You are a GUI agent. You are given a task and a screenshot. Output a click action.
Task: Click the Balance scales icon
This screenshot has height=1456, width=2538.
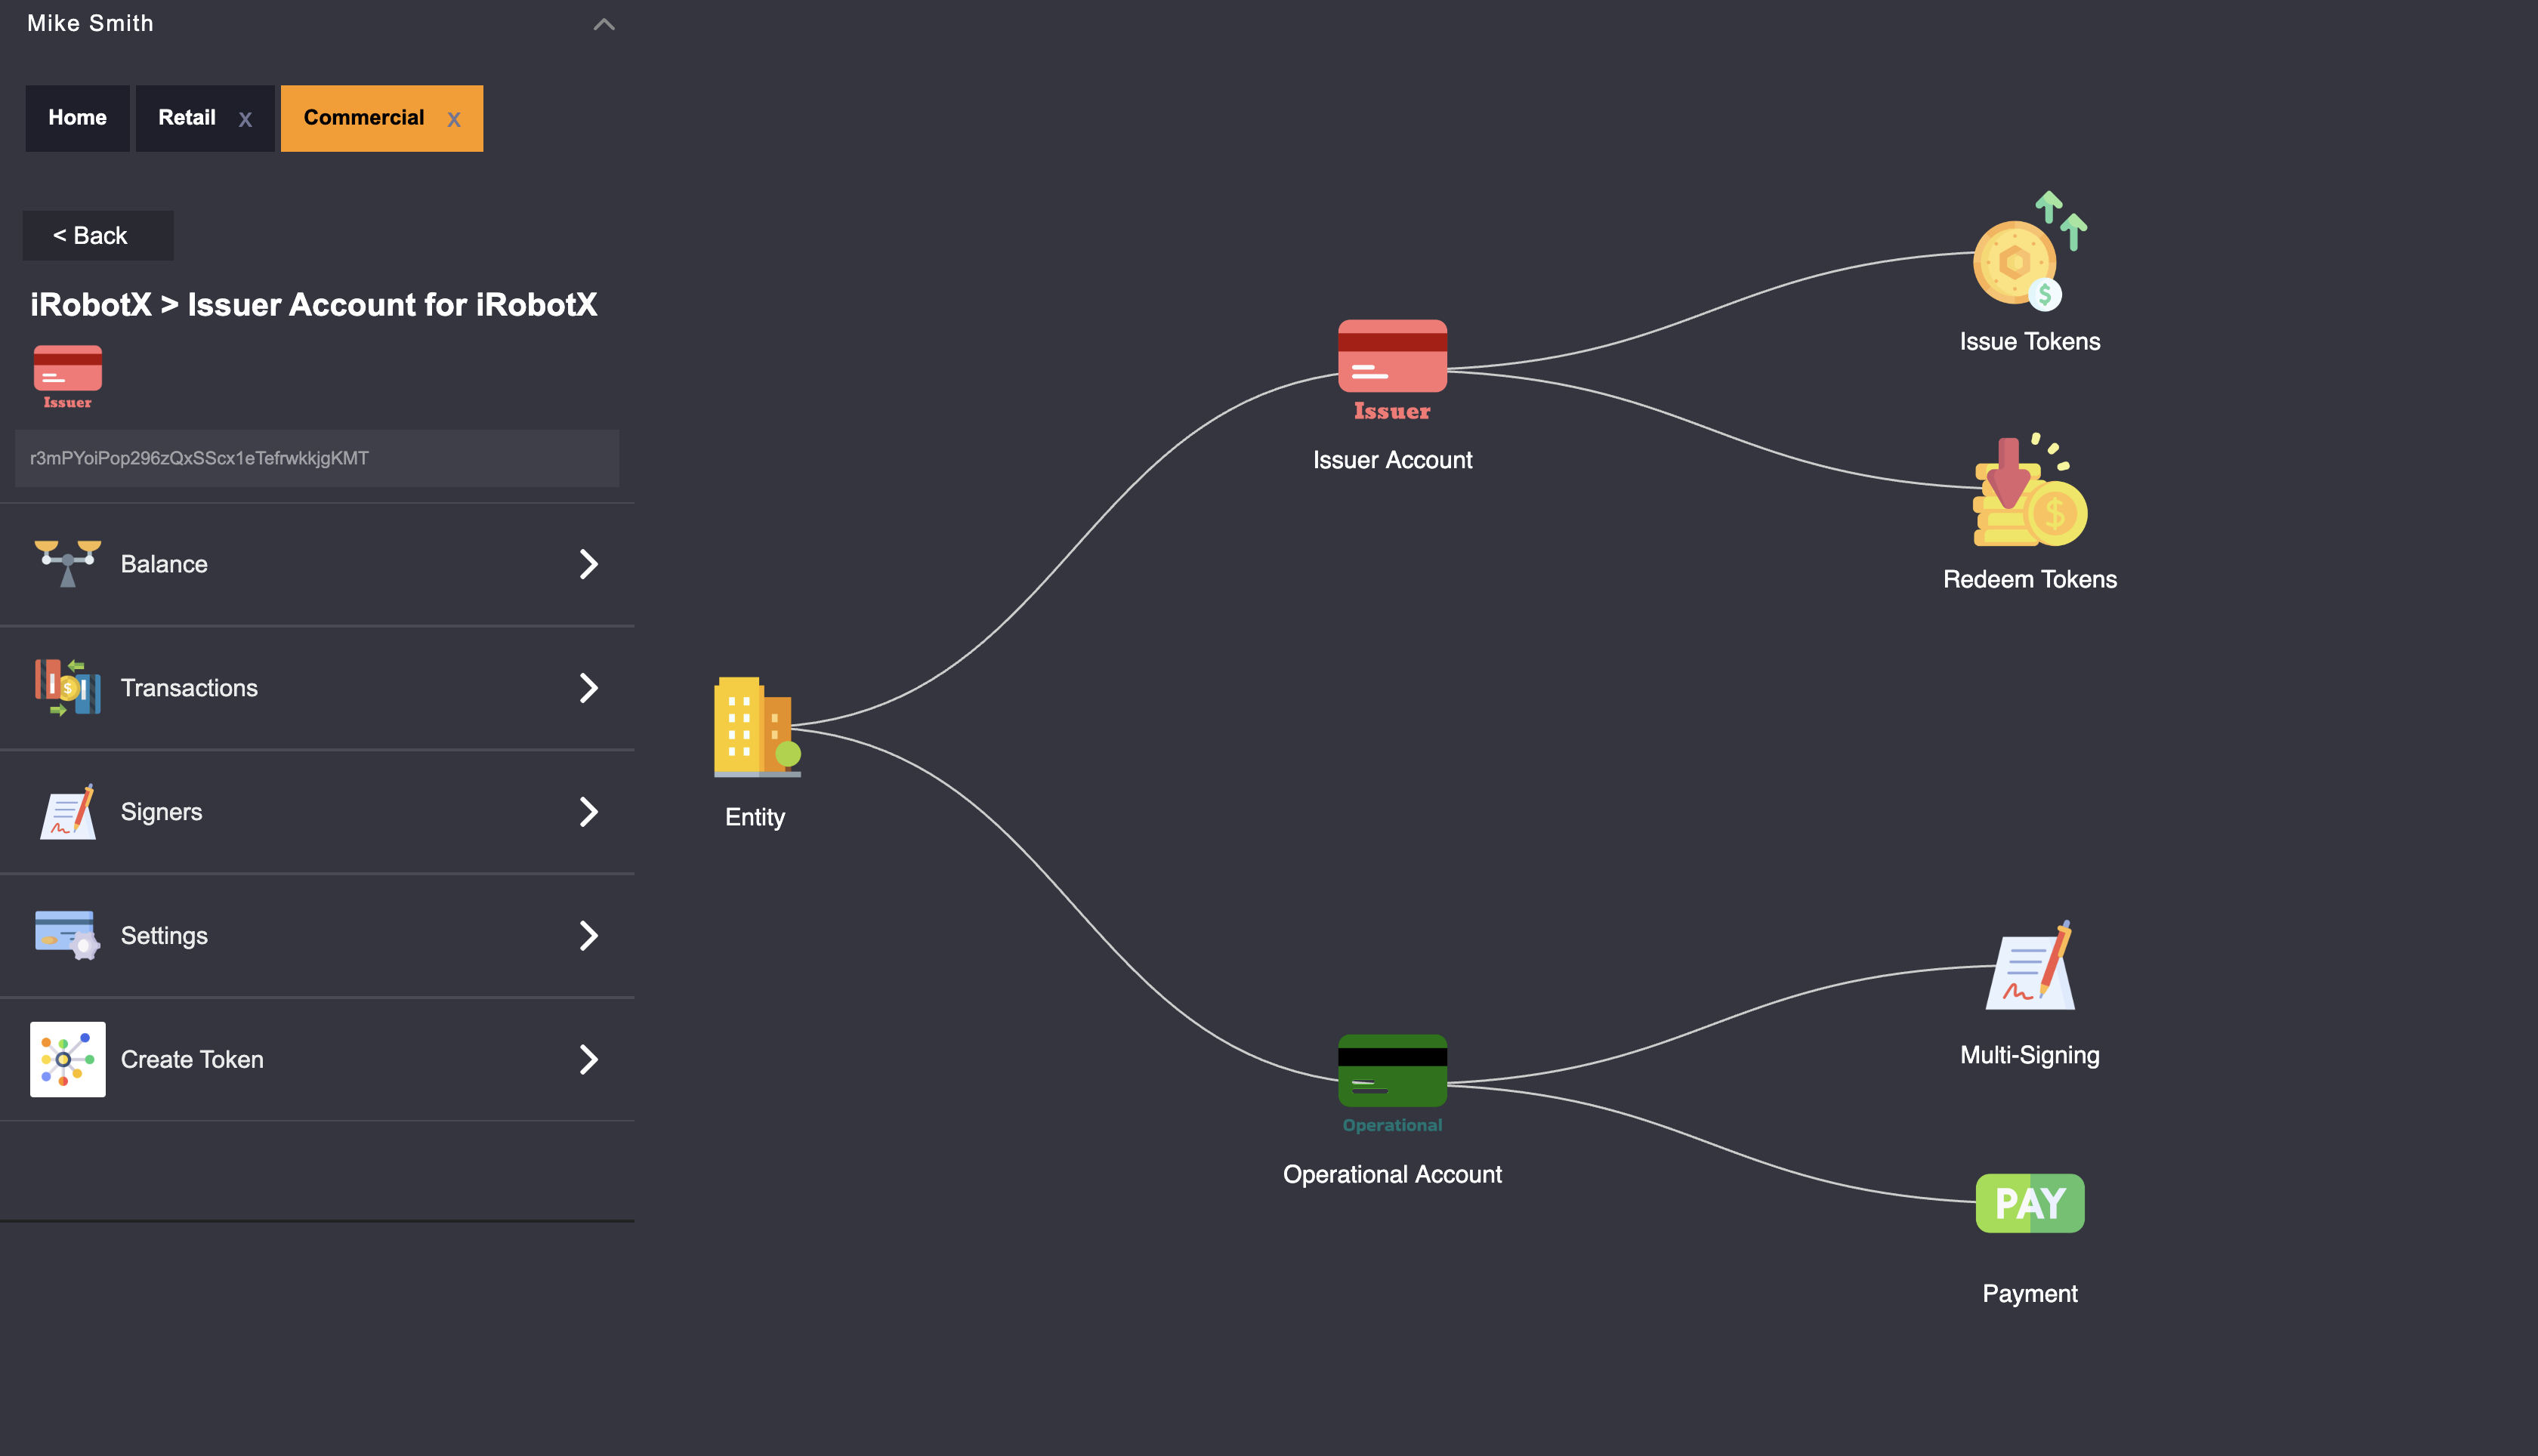67,564
